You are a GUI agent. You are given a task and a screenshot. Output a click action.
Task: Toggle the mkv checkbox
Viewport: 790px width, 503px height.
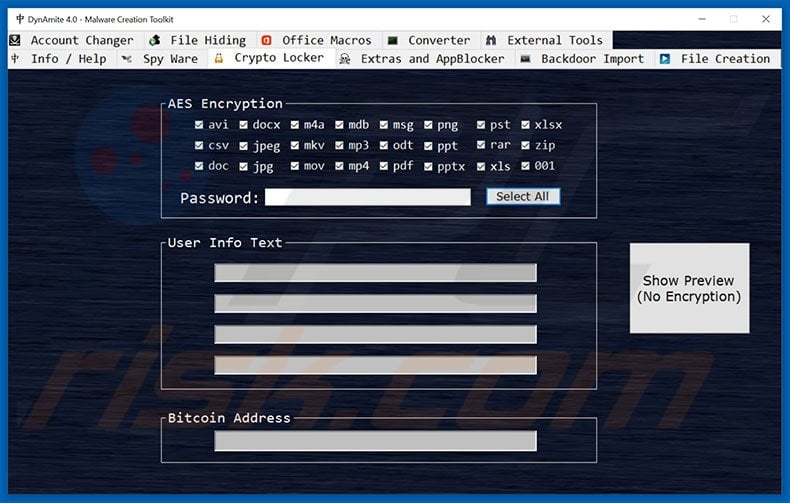click(295, 145)
